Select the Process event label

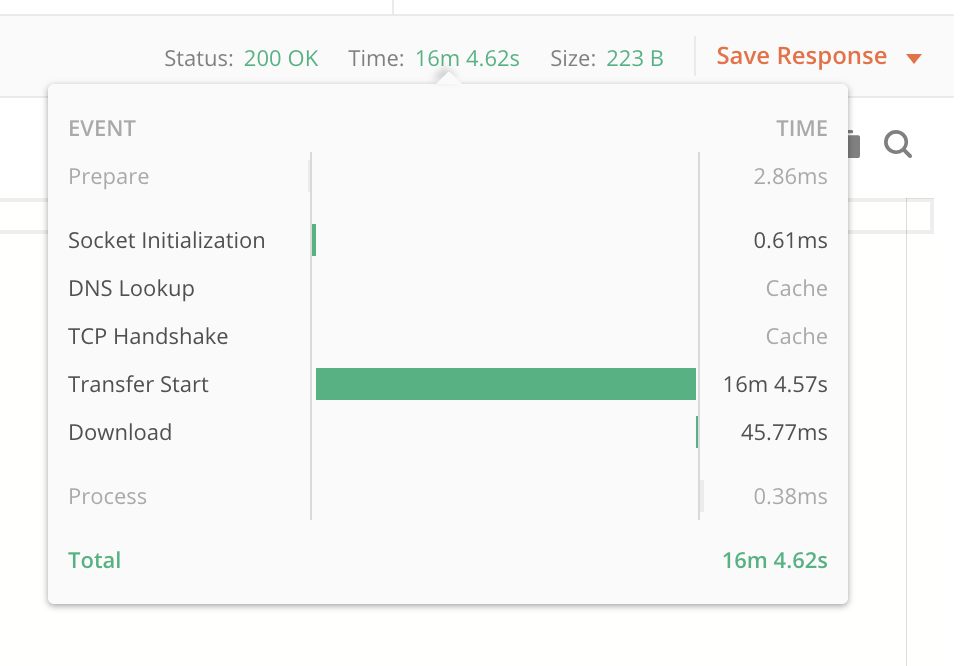click(x=108, y=496)
